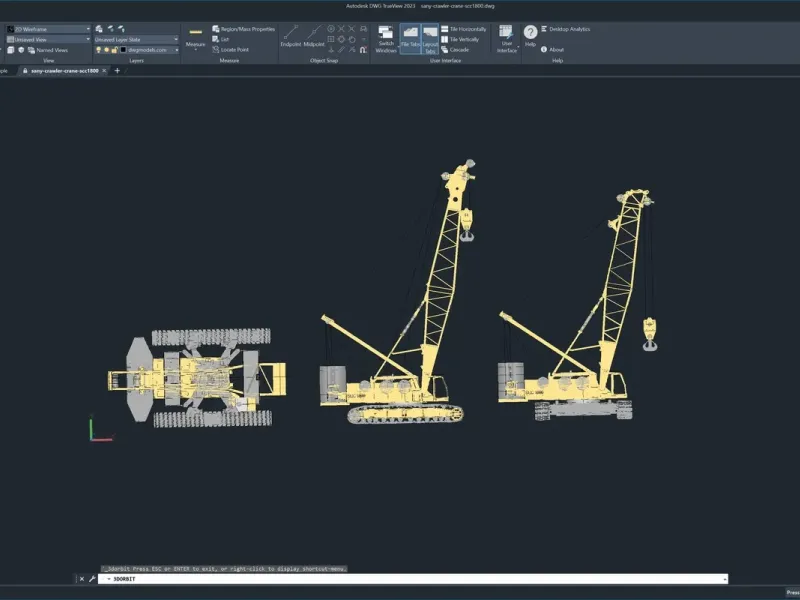Viewport: 800px width, 600px height.
Task: Open a new tab with plus button
Action: (117, 71)
